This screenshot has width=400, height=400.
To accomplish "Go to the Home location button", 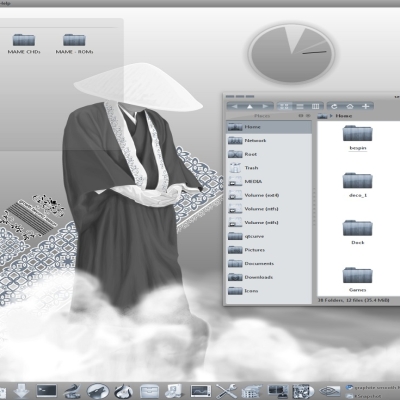I will [x=350, y=106].
